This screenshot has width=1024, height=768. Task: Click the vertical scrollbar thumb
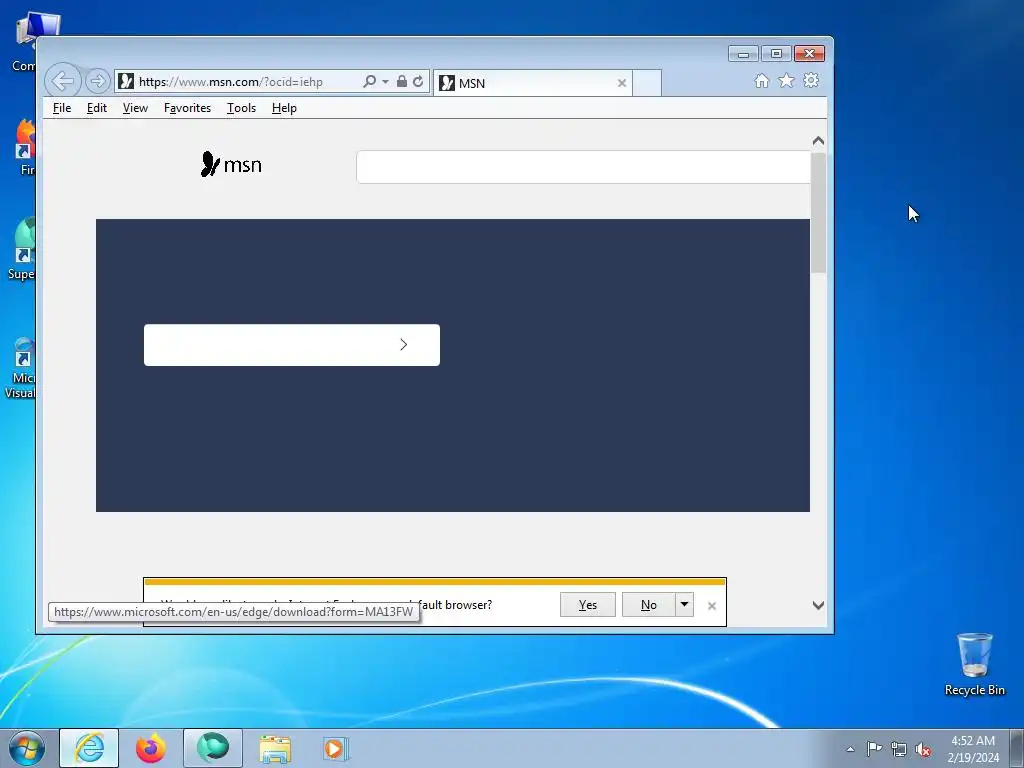click(x=818, y=213)
